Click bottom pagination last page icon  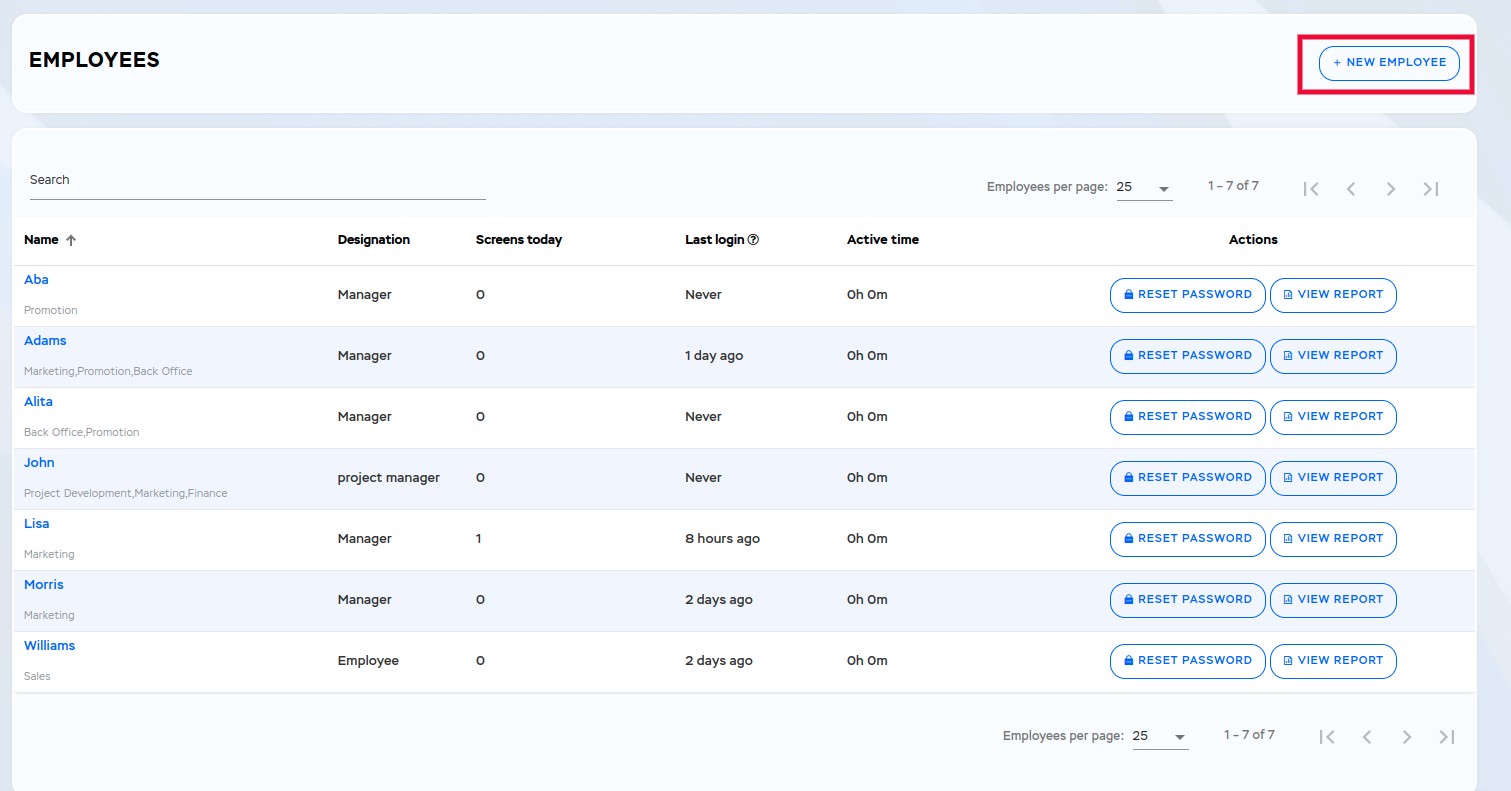point(1447,737)
